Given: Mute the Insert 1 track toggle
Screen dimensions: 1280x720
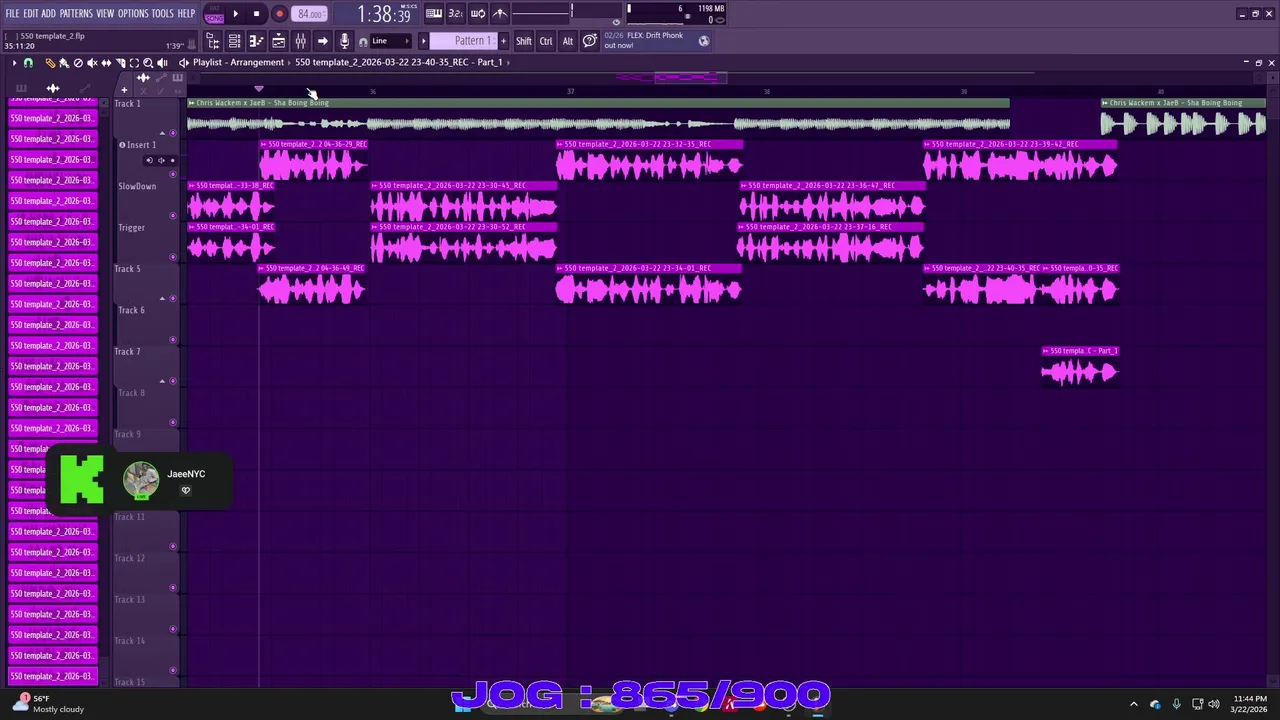Looking at the screenshot, I should (x=173, y=174).
